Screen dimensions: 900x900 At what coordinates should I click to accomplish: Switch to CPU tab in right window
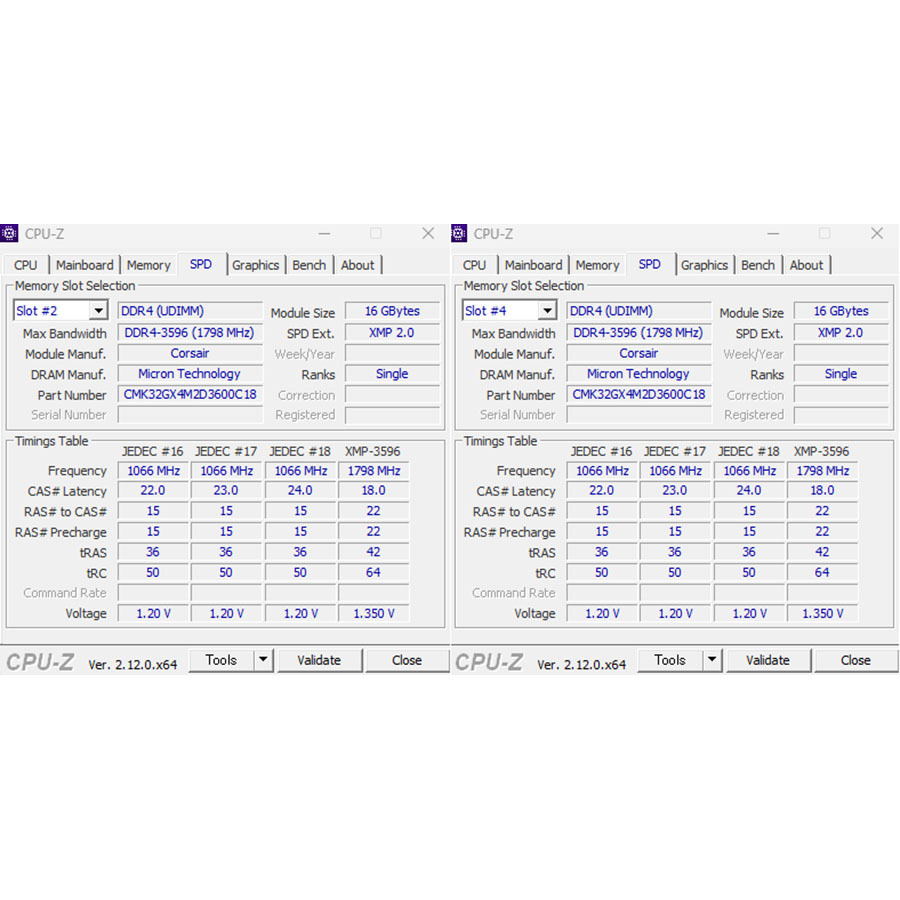click(x=474, y=265)
